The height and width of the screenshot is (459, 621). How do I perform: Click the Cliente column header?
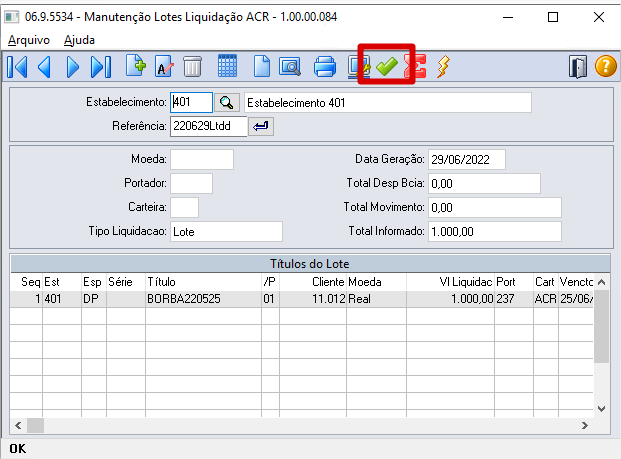tap(313, 282)
